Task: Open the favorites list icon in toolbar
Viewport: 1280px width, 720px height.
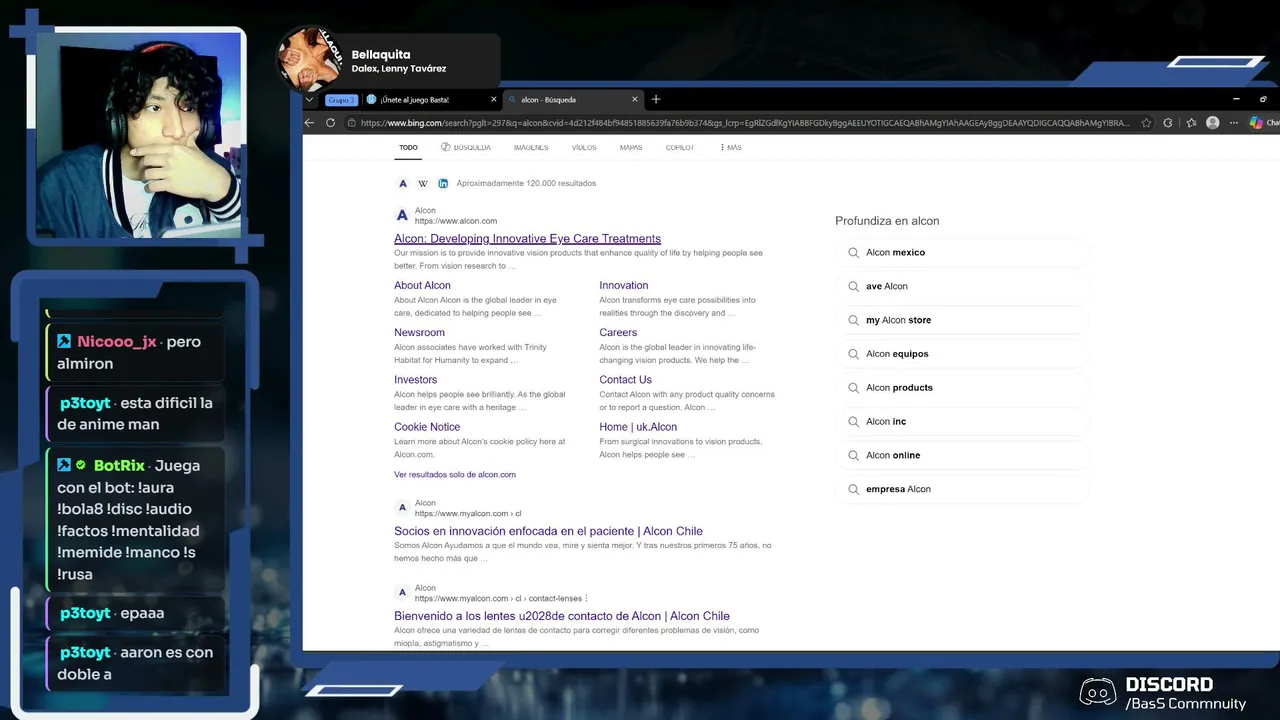Action: tap(1191, 123)
